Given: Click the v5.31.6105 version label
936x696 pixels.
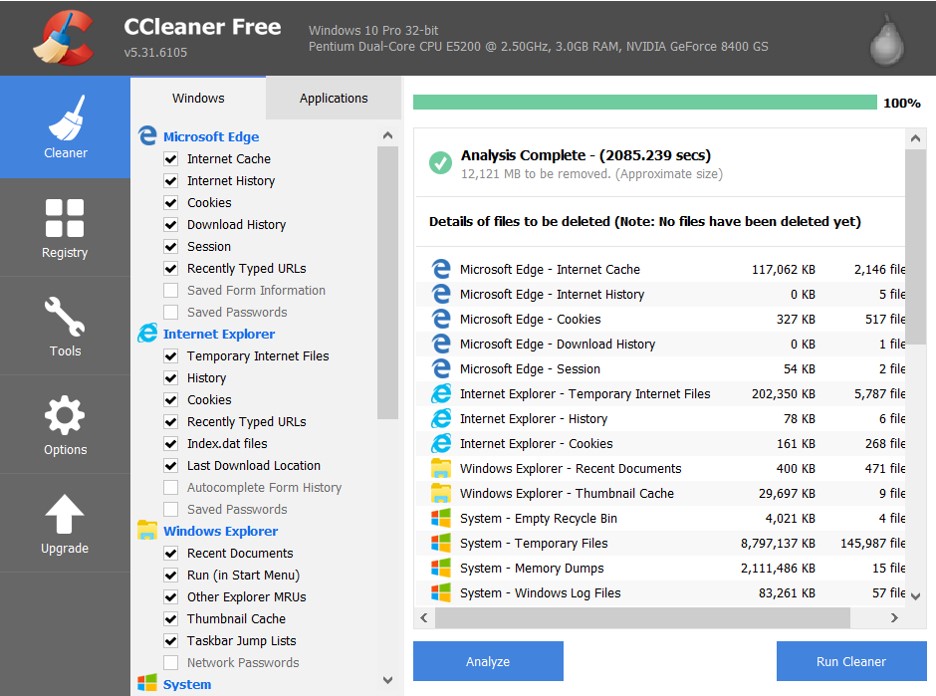Looking at the screenshot, I should click(156, 53).
